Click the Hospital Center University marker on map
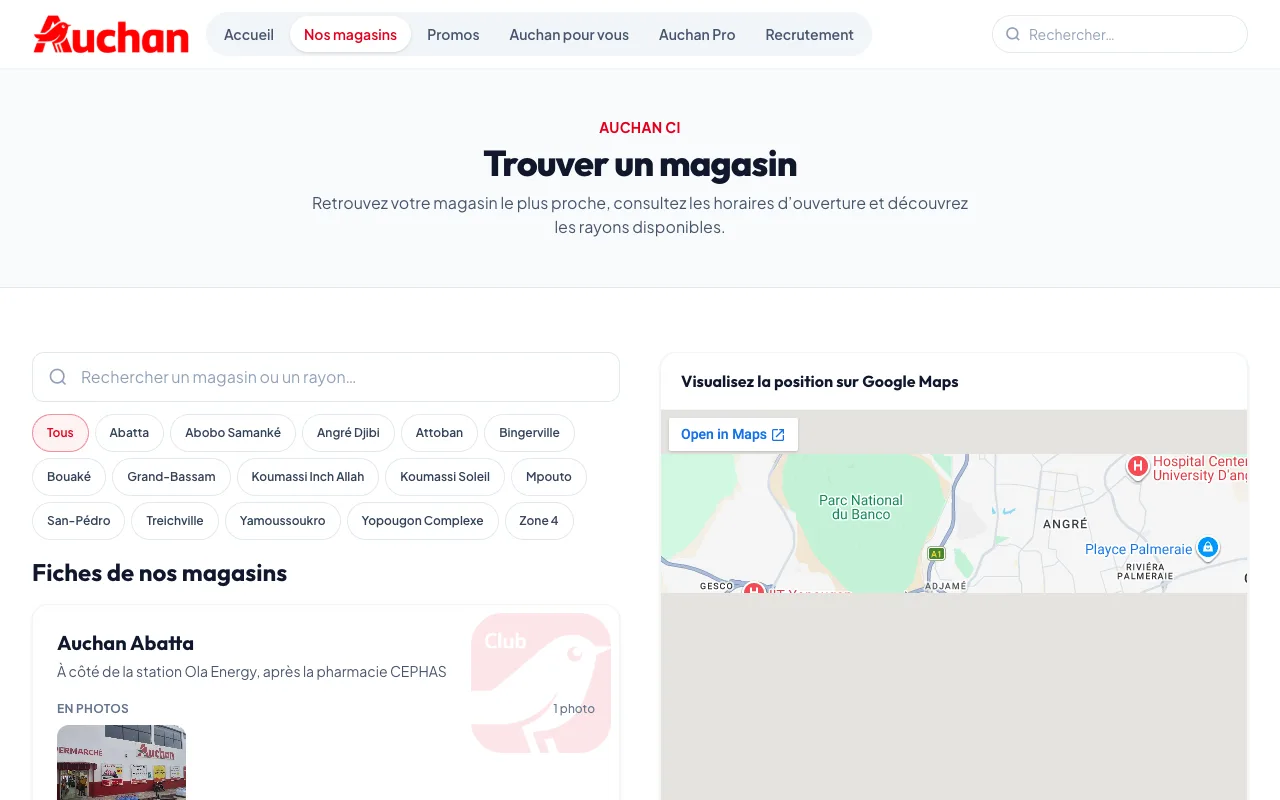This screenshot has width=1280, height=800. [x=1137, y=466]
